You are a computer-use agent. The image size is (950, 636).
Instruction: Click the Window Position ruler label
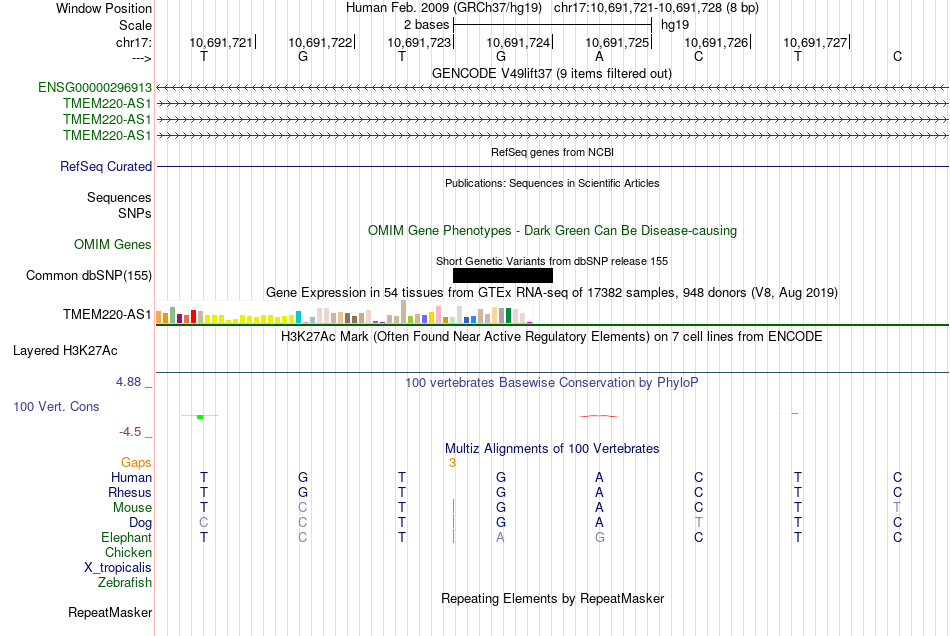tap(104, 8)
